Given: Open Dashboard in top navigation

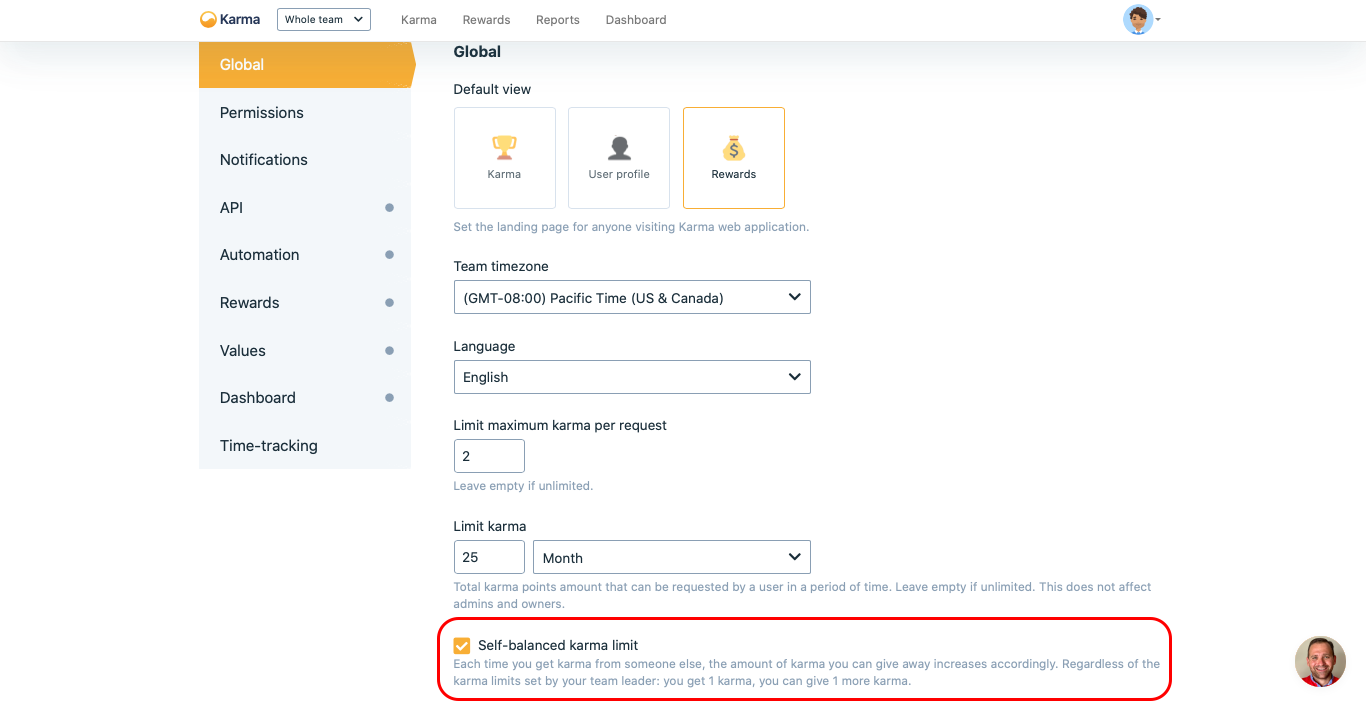Looking at the screenshot, I should tap(636, 20).
